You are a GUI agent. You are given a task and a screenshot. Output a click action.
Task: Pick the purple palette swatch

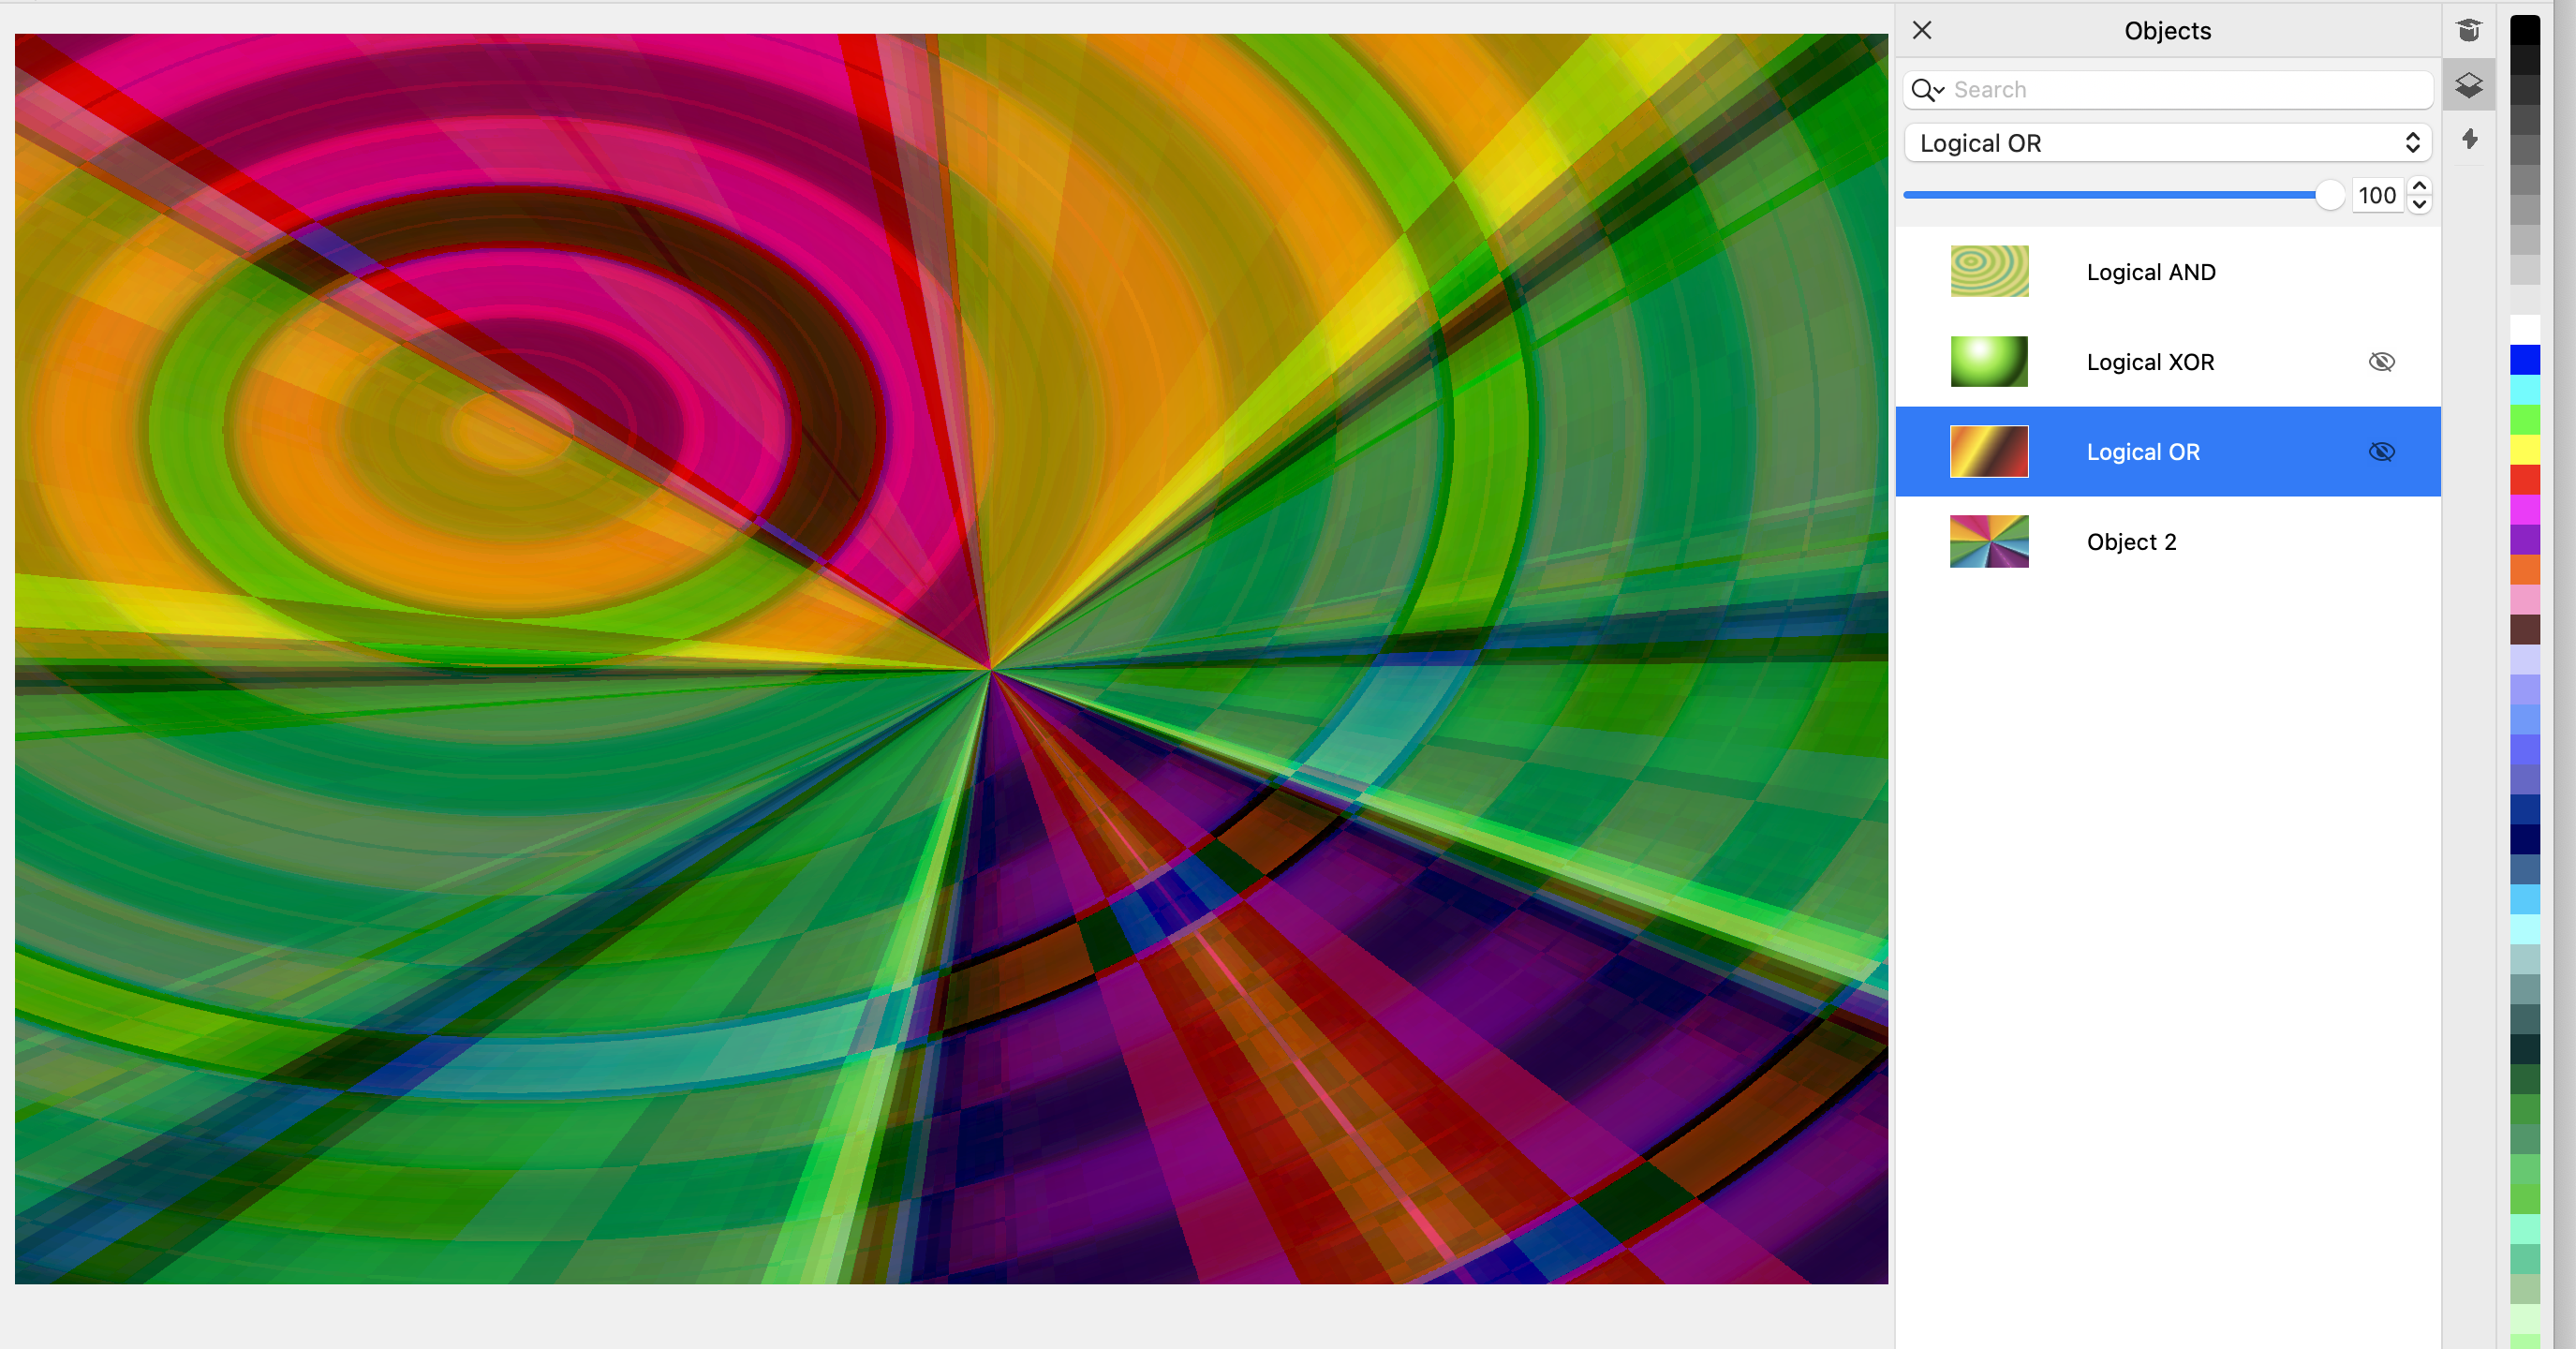point(2524,540)
